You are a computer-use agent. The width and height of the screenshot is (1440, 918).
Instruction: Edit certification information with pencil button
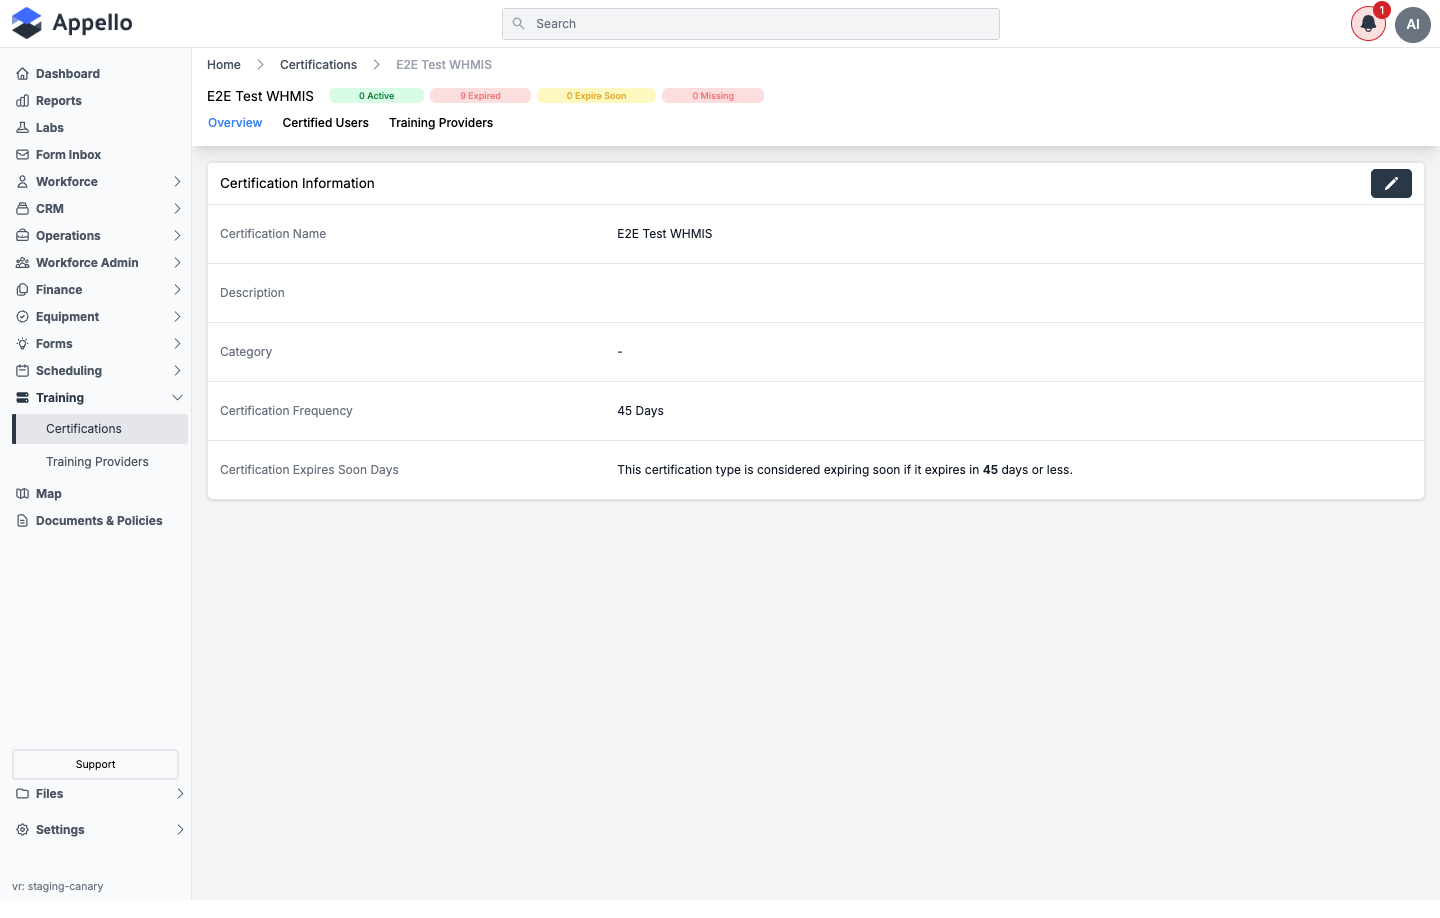[x=1391, y=183]
